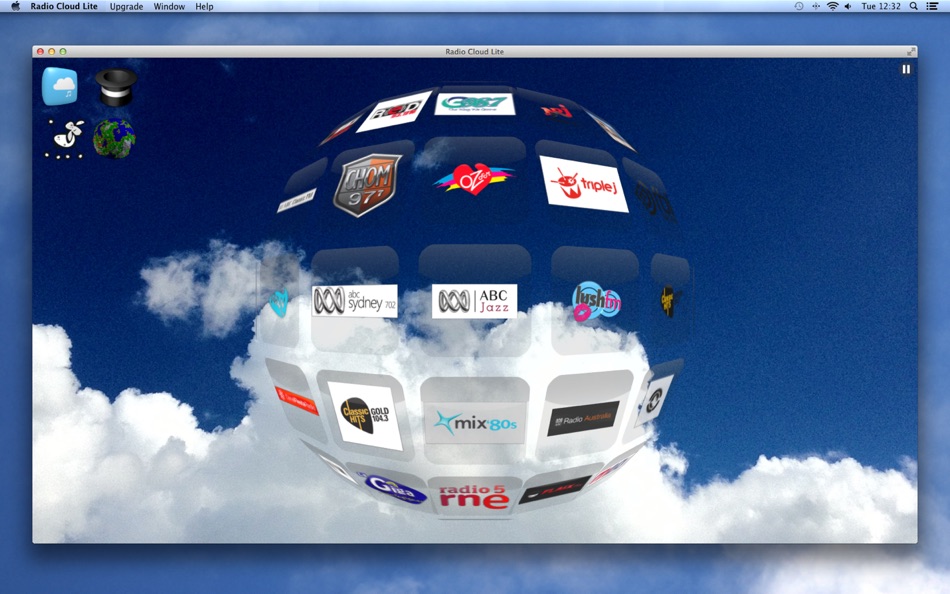Open the Apple menu
This screenshot has height=594, width=950.
pyautogui.click(x=15, y=6)
